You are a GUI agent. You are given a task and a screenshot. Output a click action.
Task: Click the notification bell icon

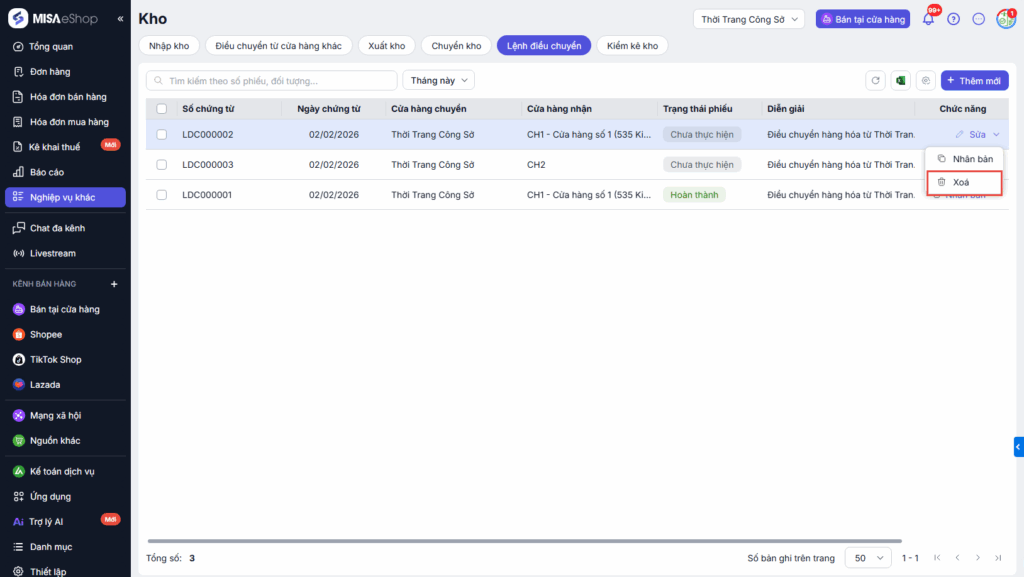928,19
